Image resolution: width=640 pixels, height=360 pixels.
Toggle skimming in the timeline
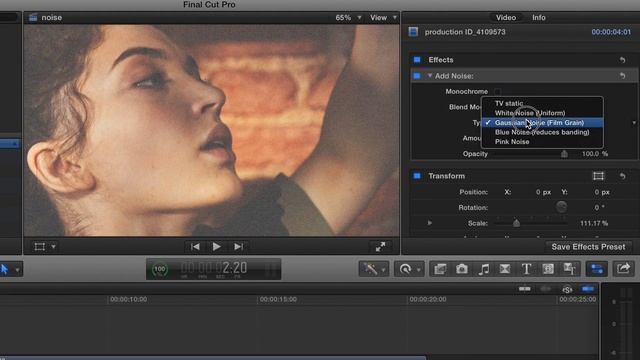(x=524, y=289)
